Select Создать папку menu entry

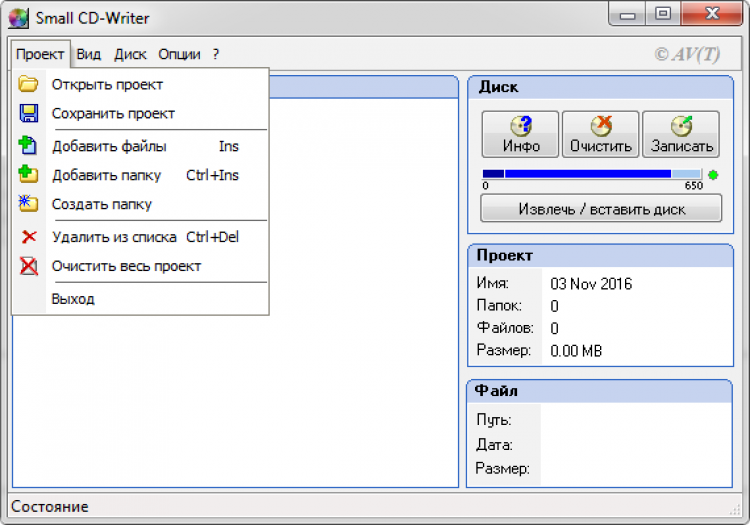point(141,204)
